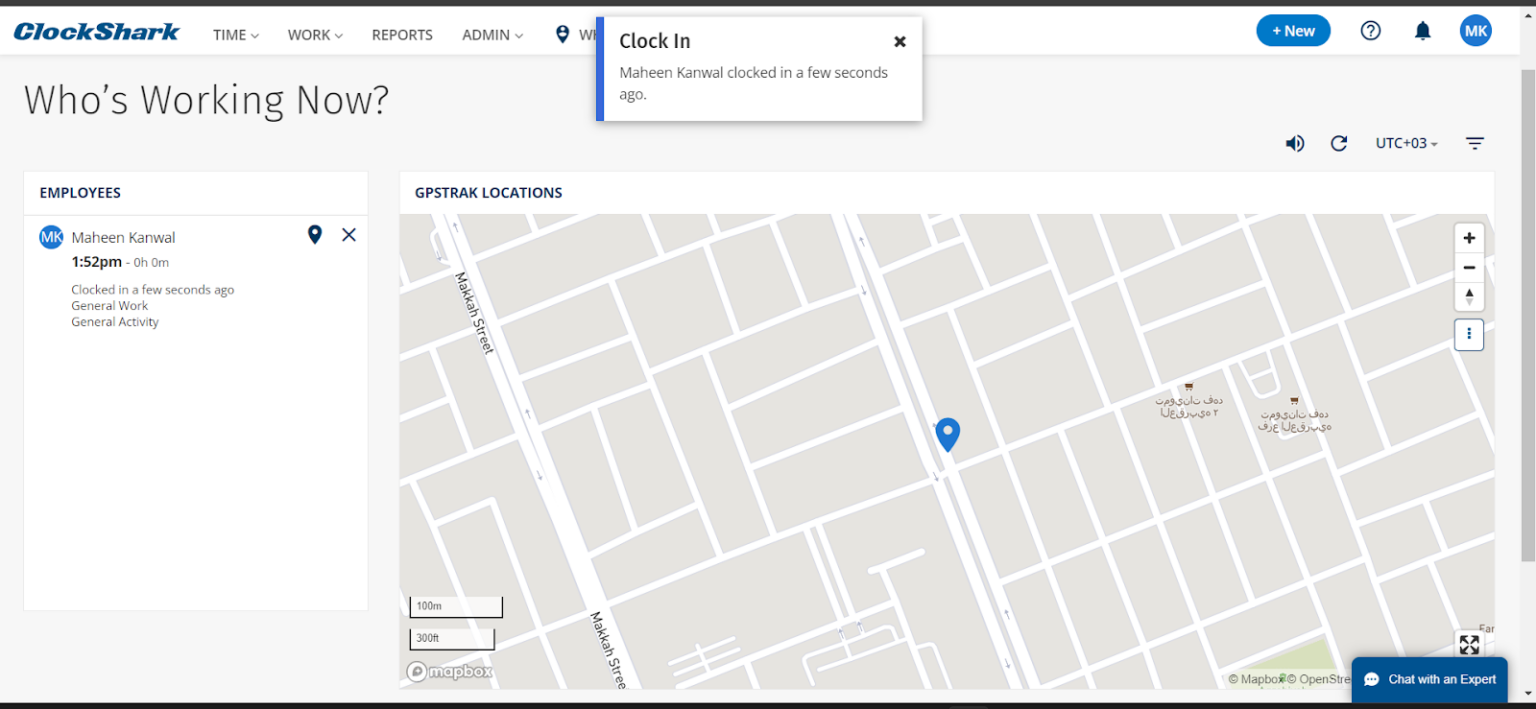Click the notification bell icon
The height and width of the screenshot is (709, 1536).
1422,30
